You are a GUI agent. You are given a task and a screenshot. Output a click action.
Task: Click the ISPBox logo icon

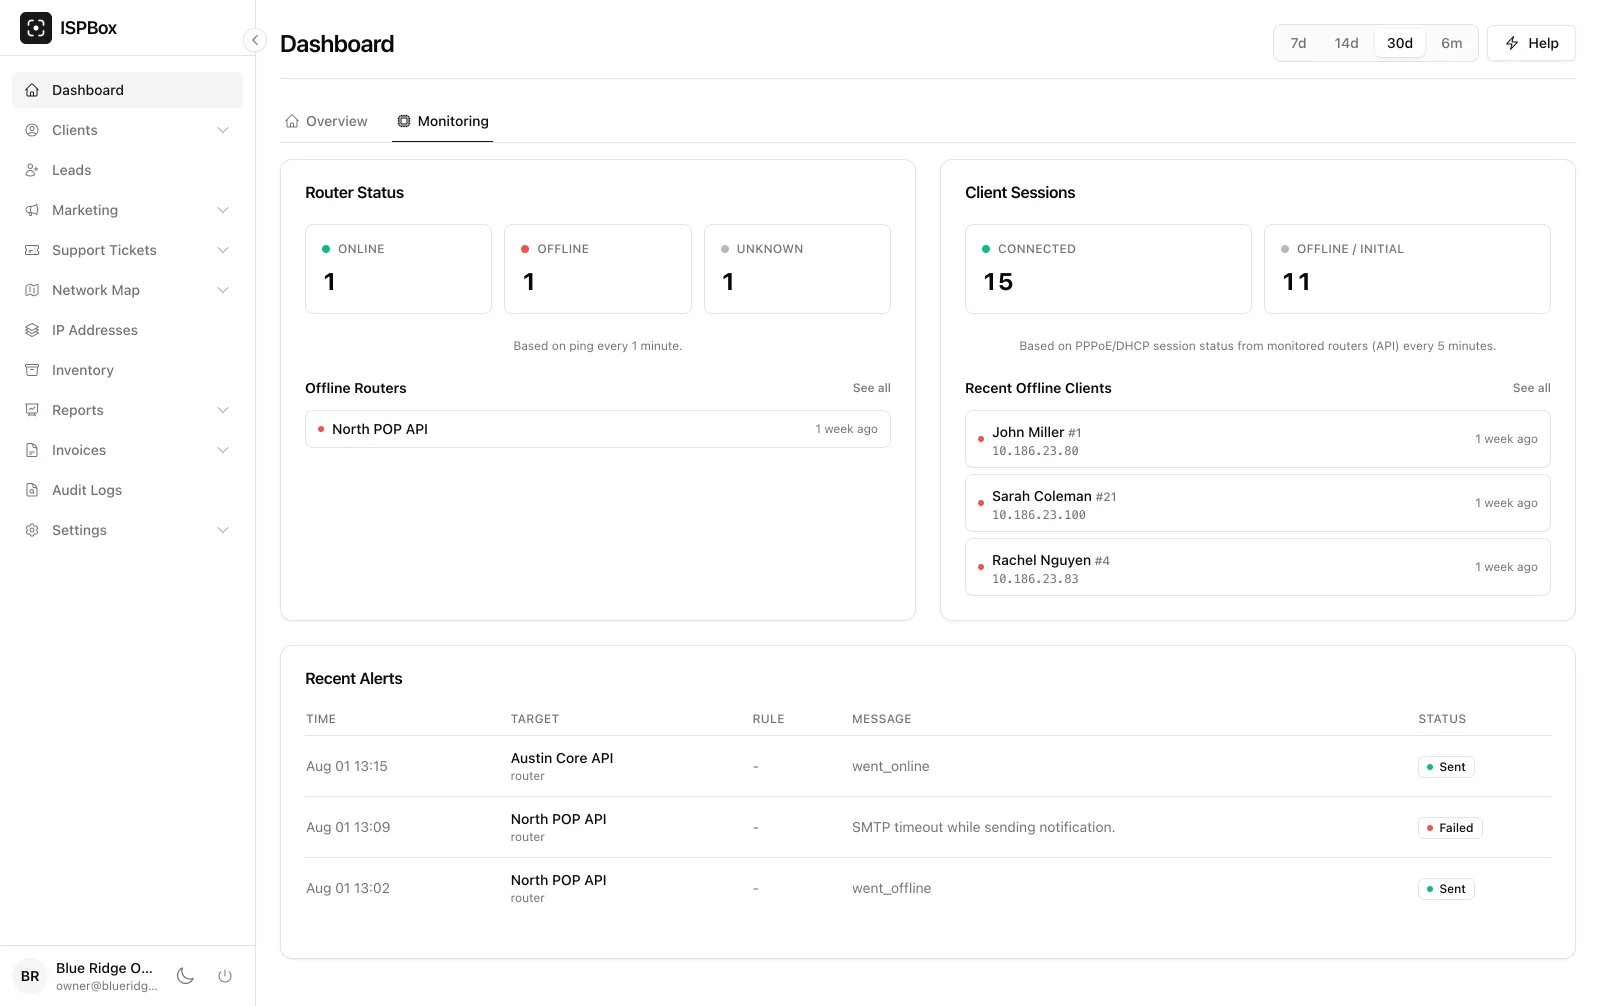(36, 28)
